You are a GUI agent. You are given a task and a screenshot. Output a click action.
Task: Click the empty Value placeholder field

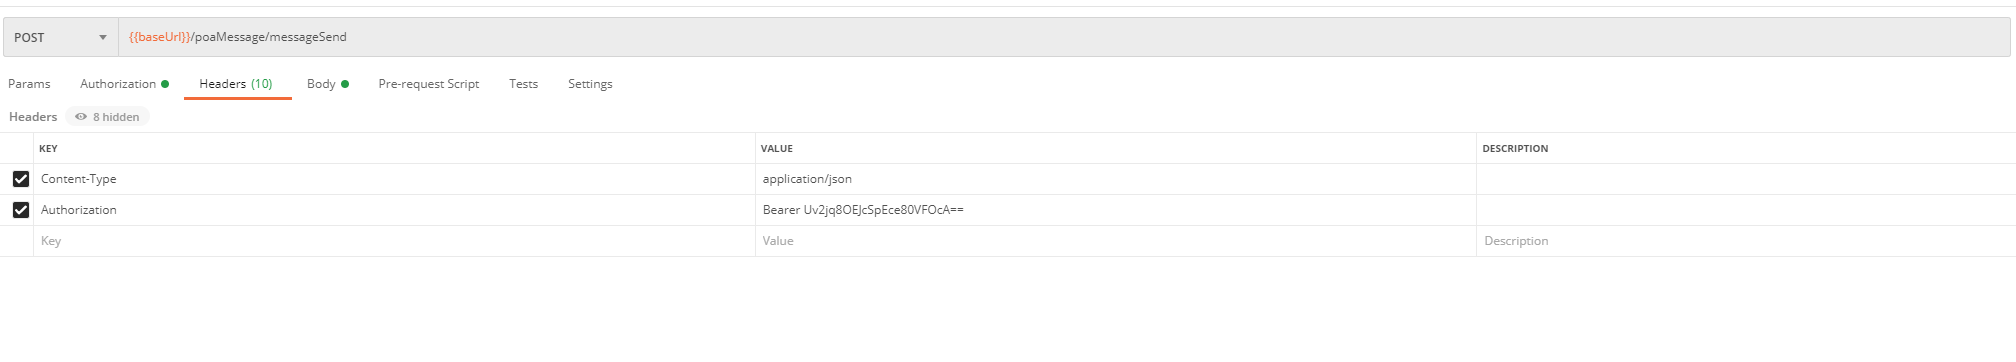click(x=1116, y=241)
